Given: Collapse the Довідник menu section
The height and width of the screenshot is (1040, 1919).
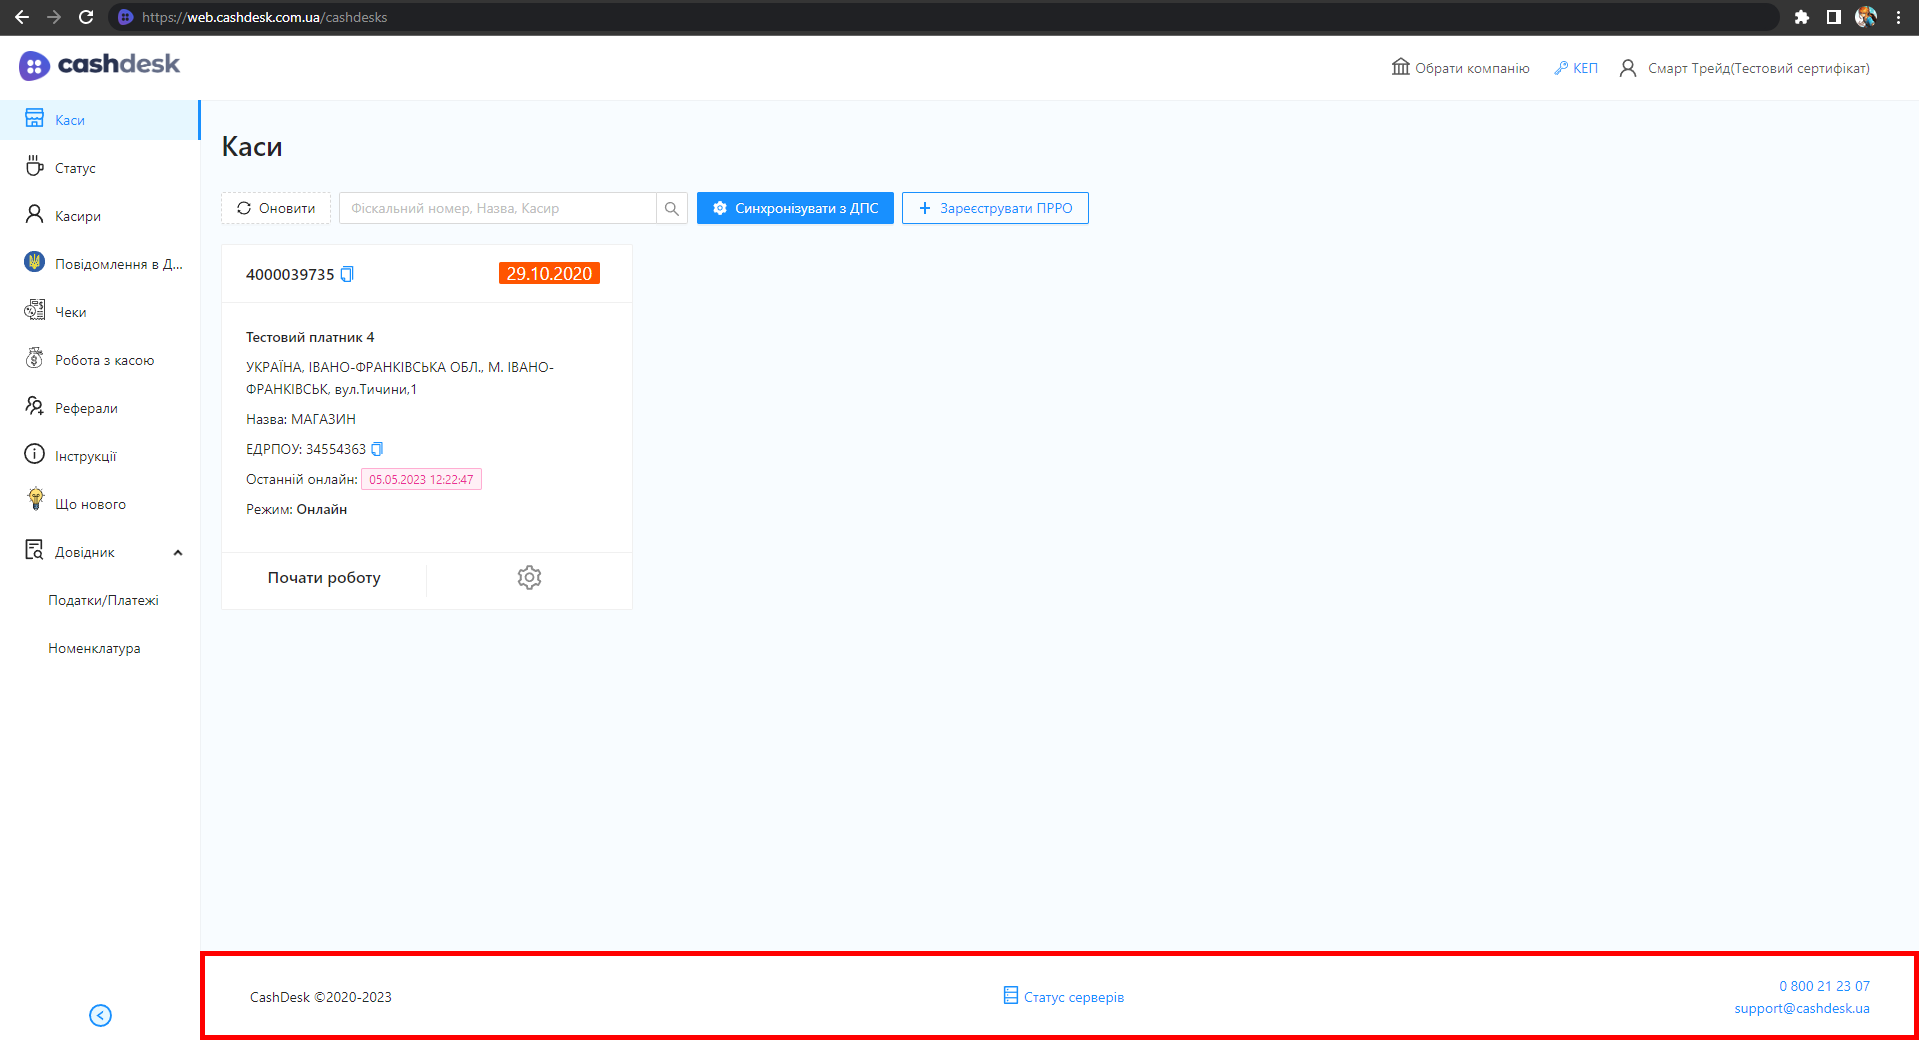Looking at the screenshot, I should pyautogui.click(x=177, y=553).
